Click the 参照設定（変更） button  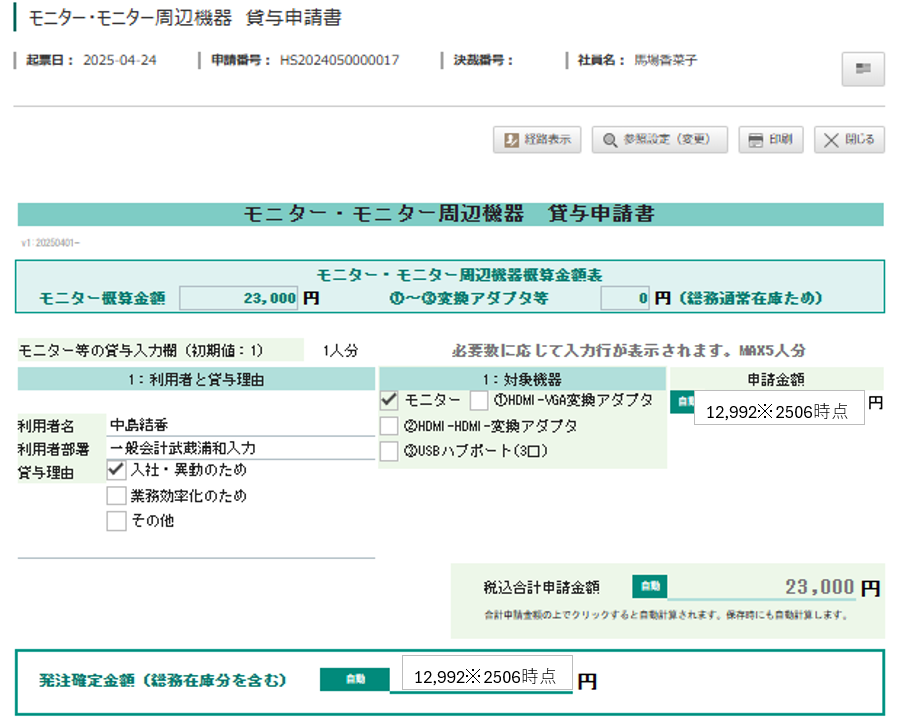[x=659, y=140]
